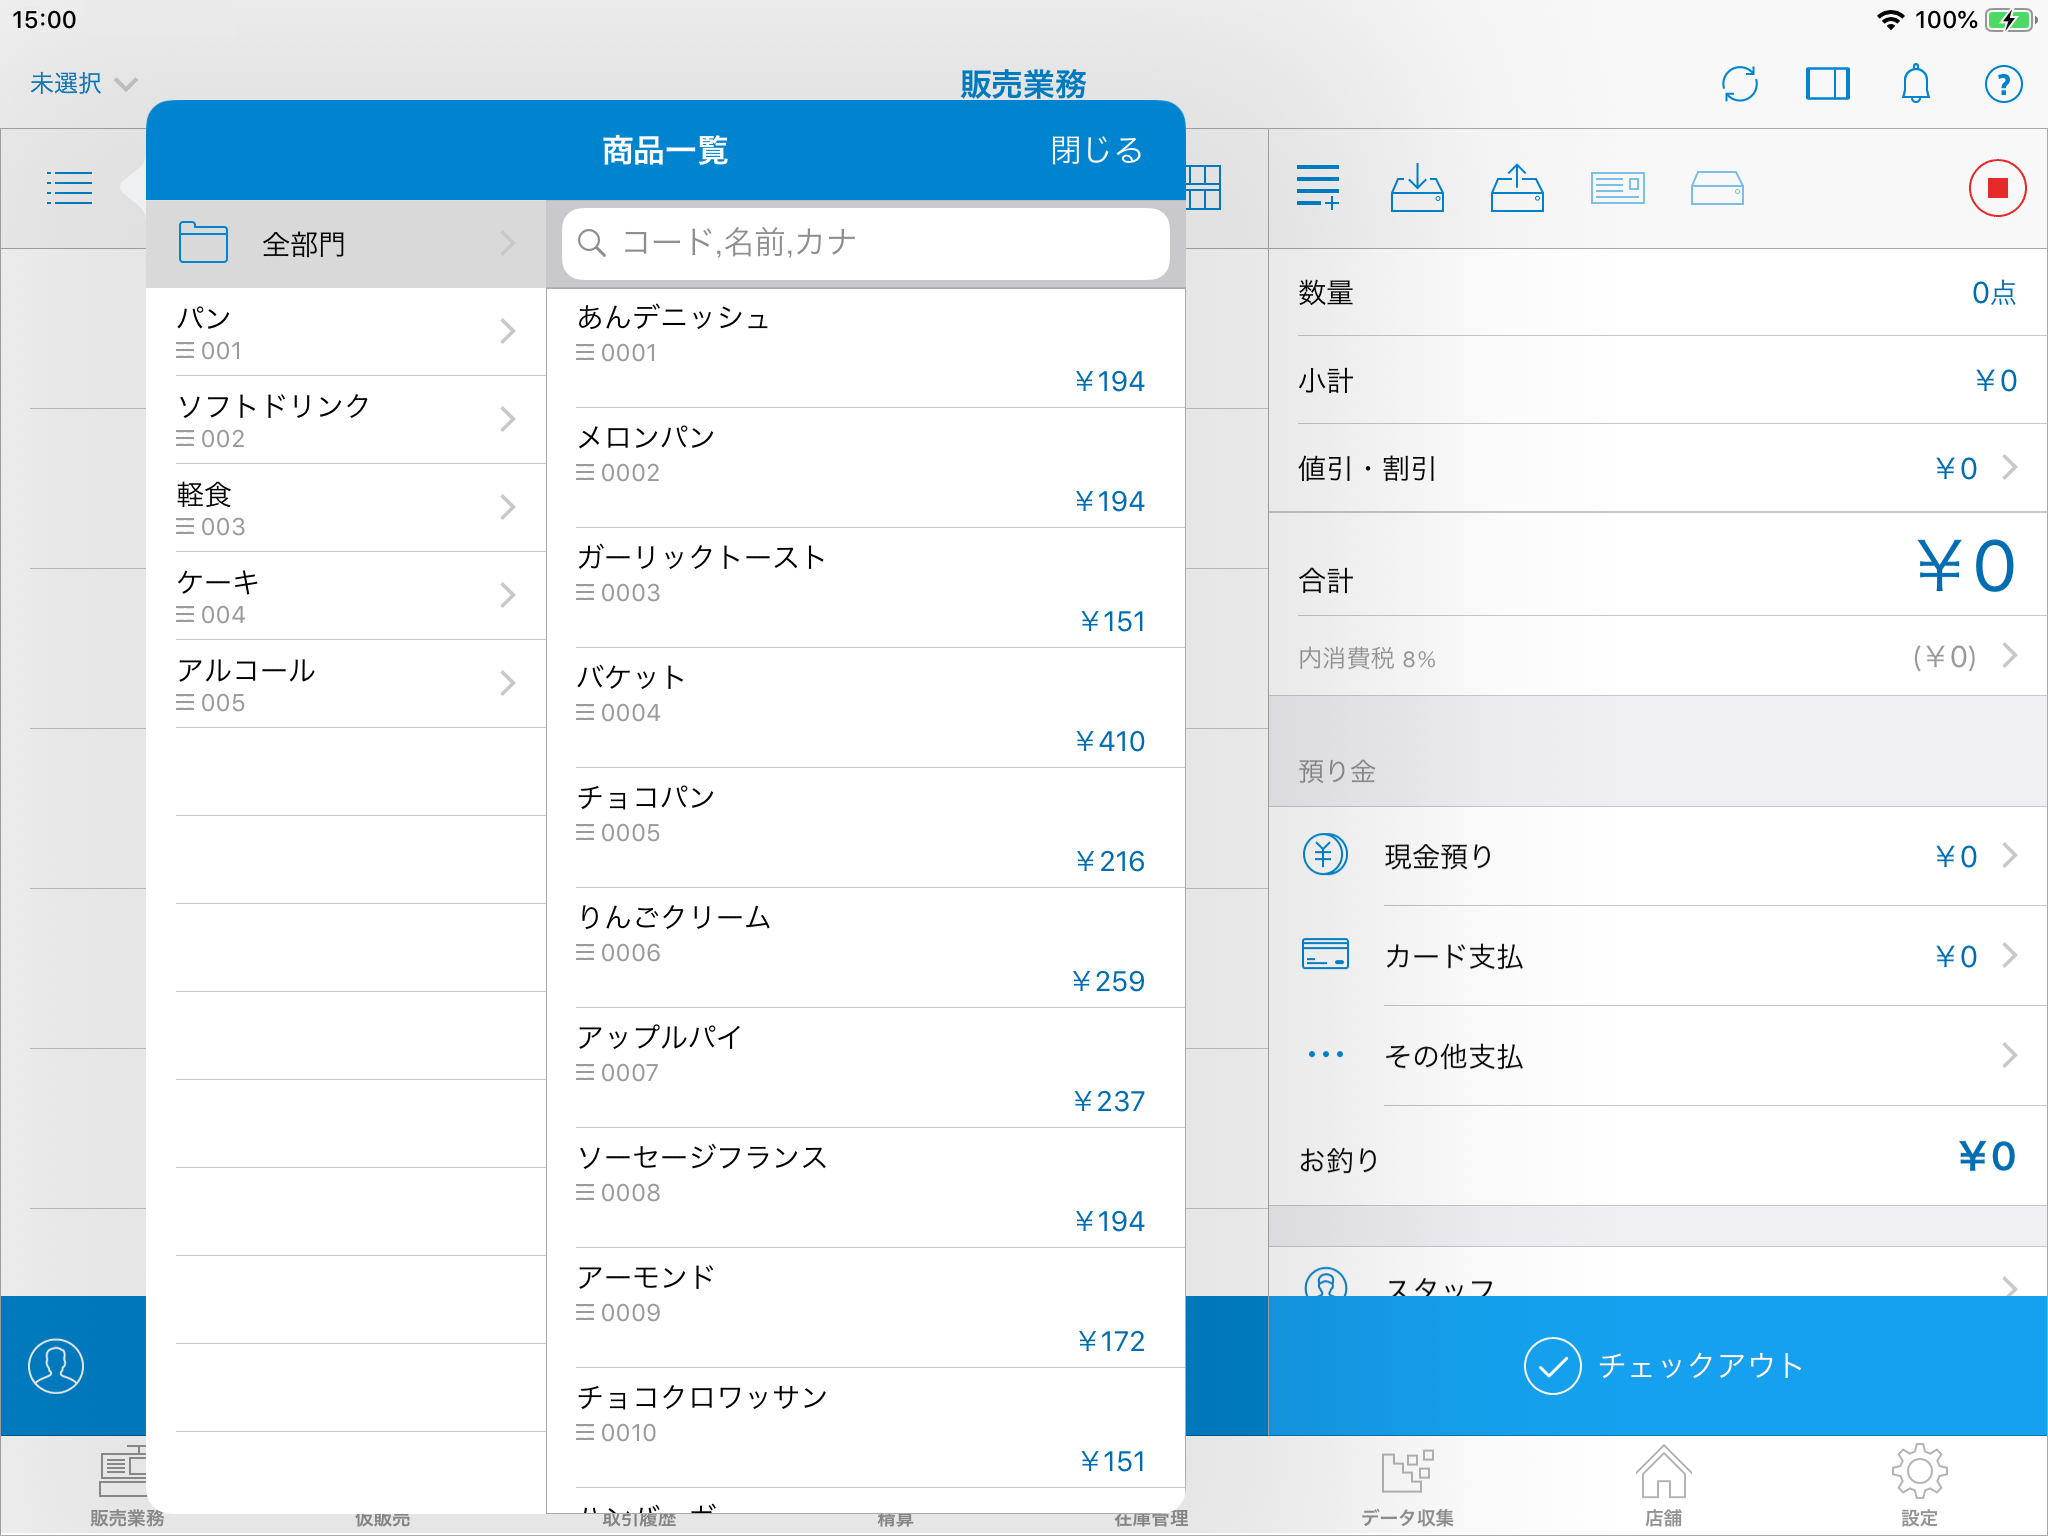This screenshot has width=2048, height=1536.
Task: Tap the お釣り change amount
Action: [x=1986, y=1157]
